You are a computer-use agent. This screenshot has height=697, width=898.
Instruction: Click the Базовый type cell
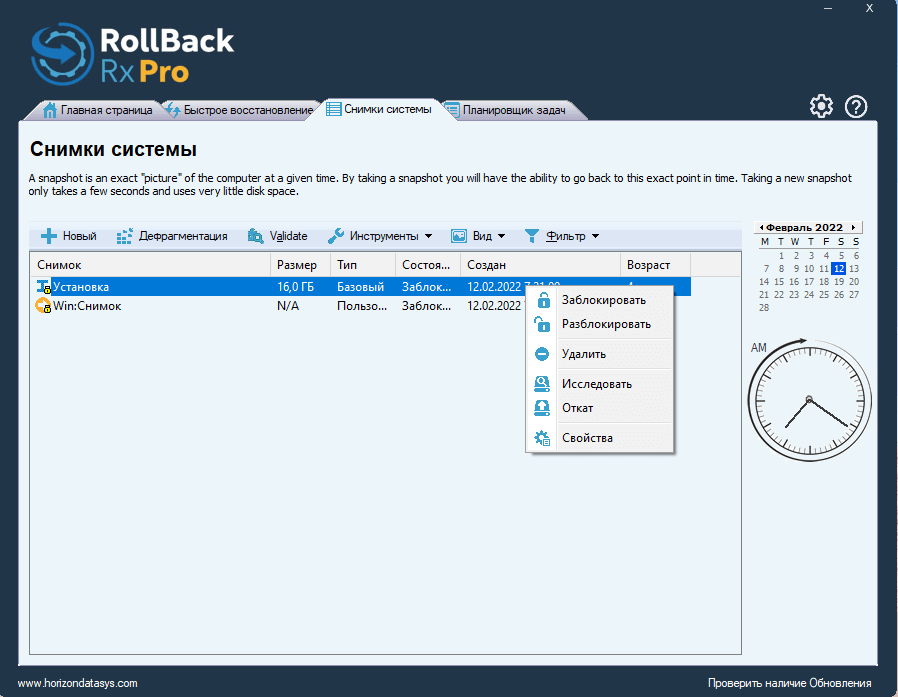point(360,287)
